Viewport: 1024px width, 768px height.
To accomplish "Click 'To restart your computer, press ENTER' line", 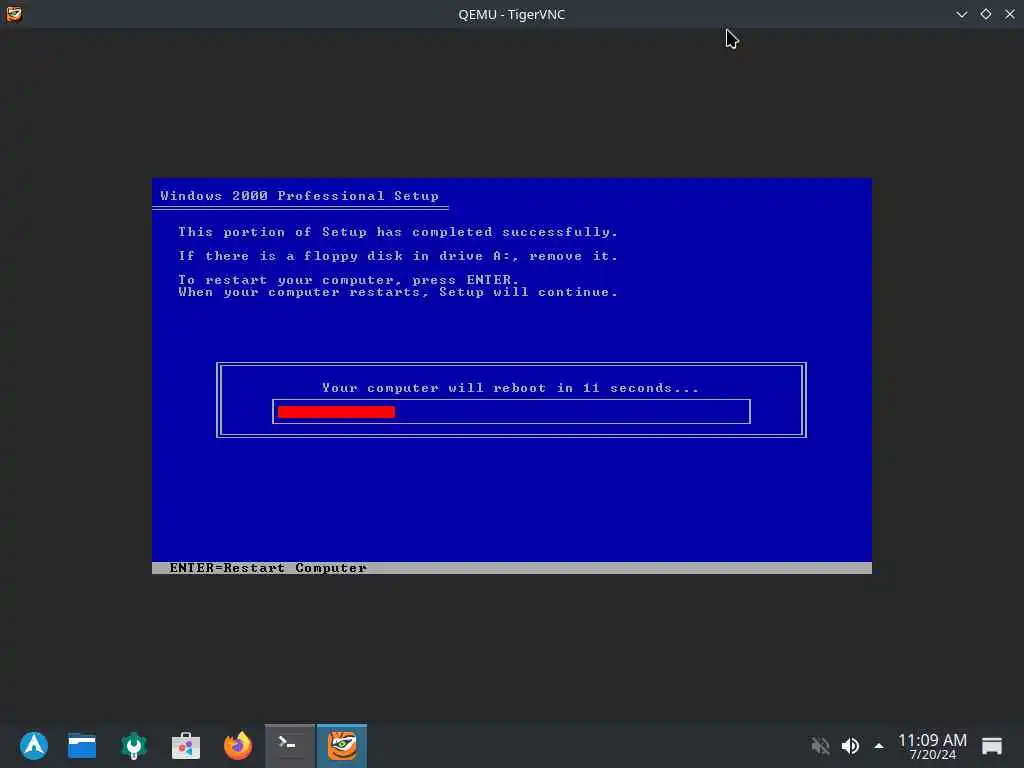I will 348,280.
